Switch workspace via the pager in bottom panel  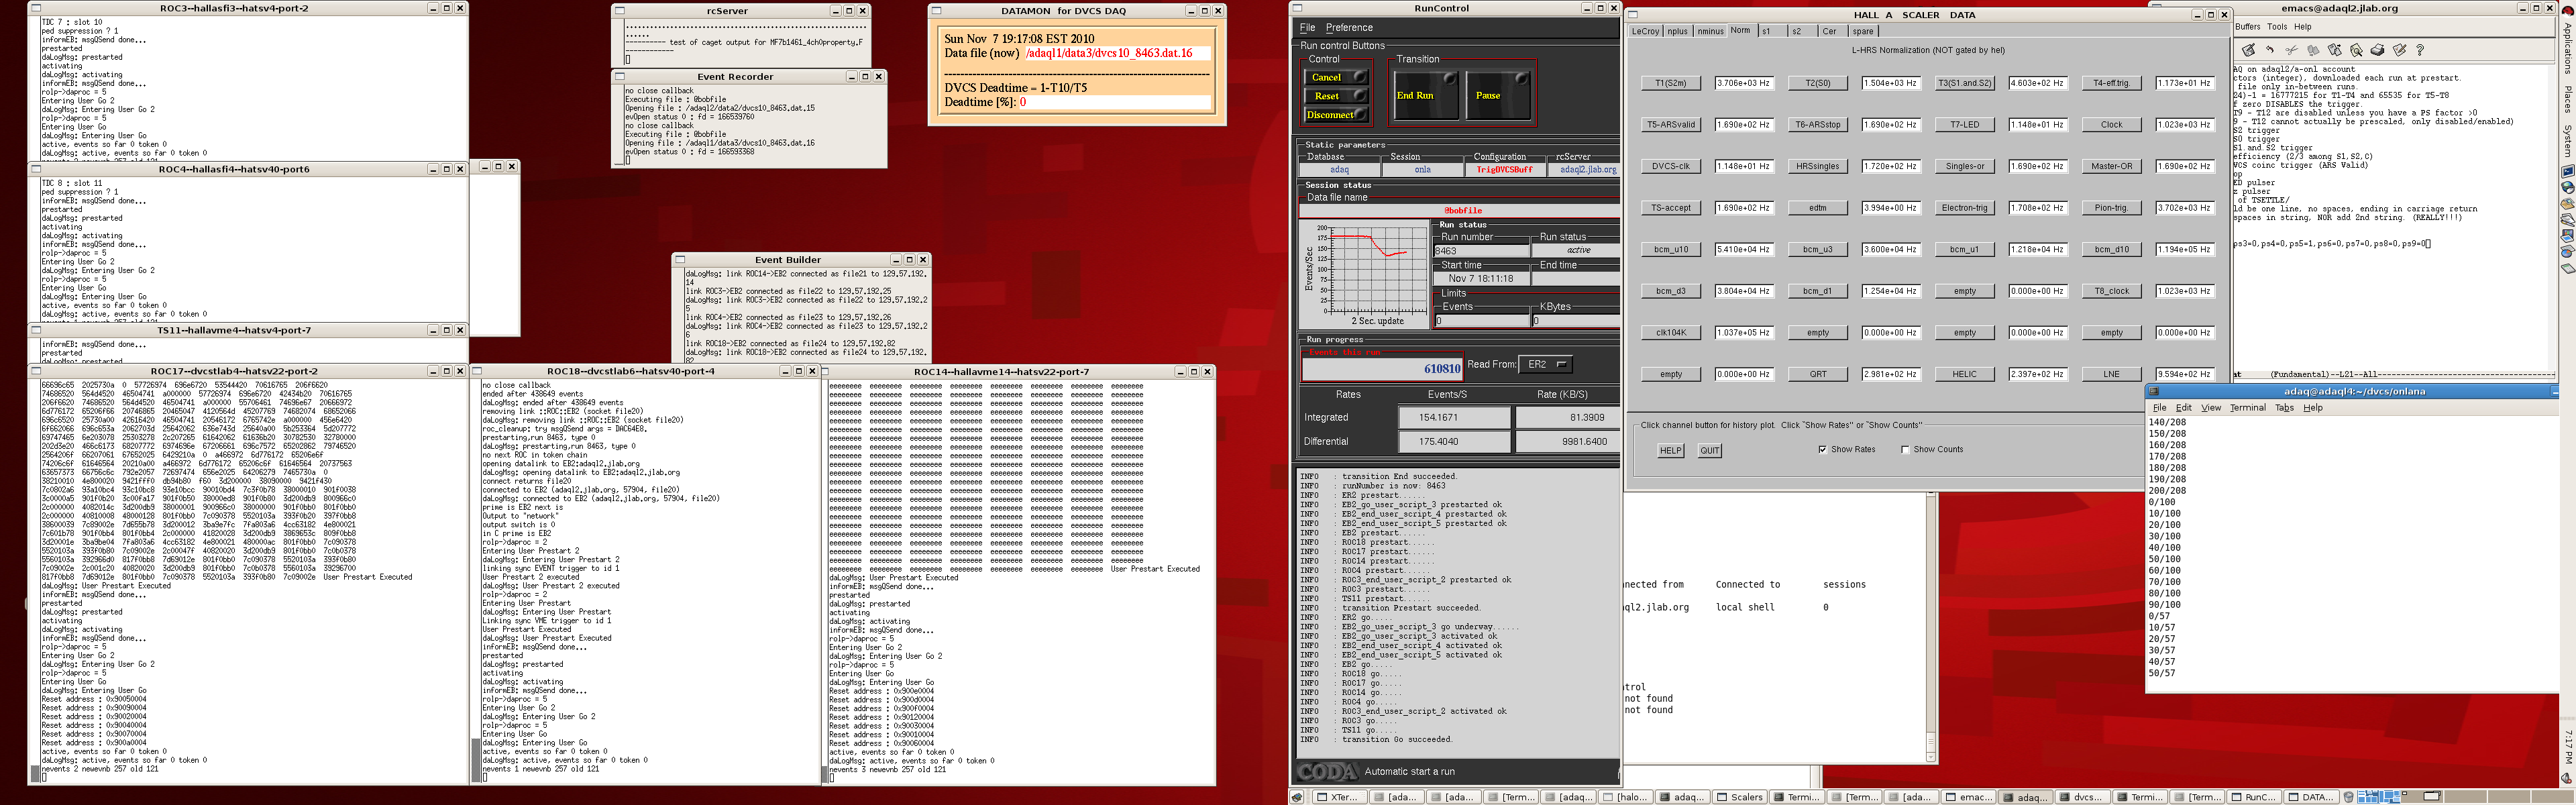click(x=2466, y=797)
